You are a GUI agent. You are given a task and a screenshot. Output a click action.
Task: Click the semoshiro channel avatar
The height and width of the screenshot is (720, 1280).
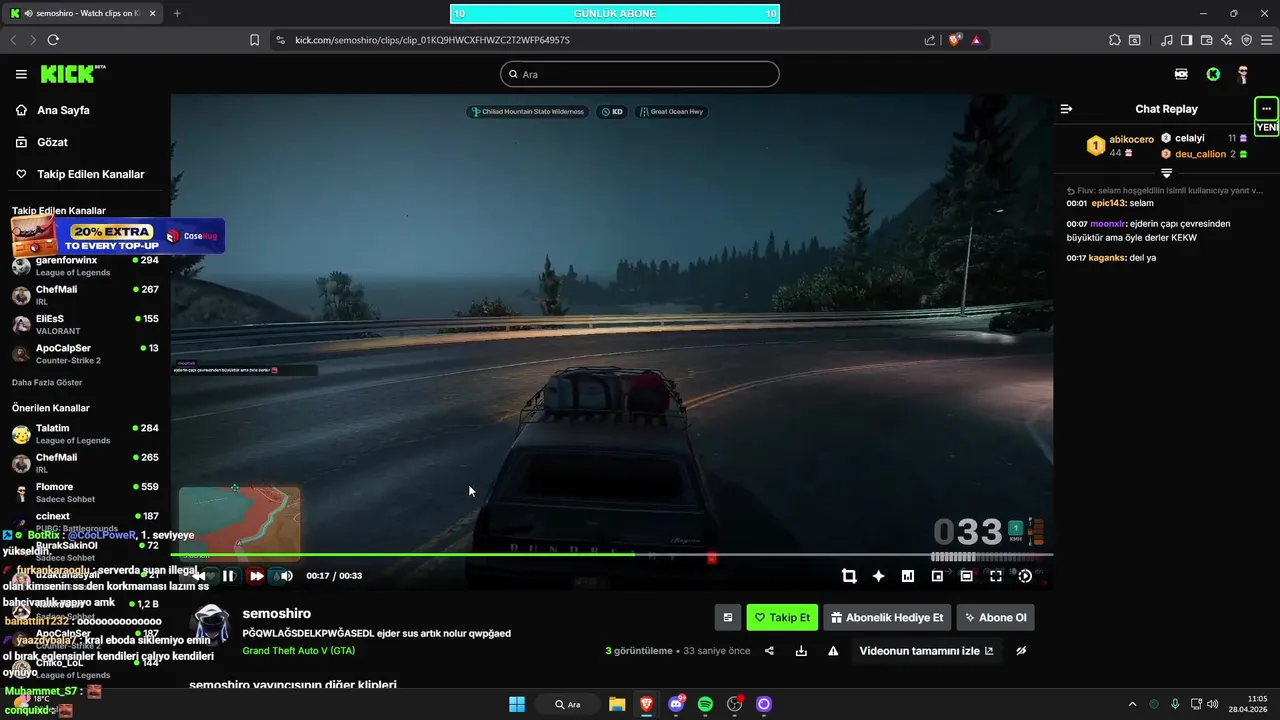211,626
